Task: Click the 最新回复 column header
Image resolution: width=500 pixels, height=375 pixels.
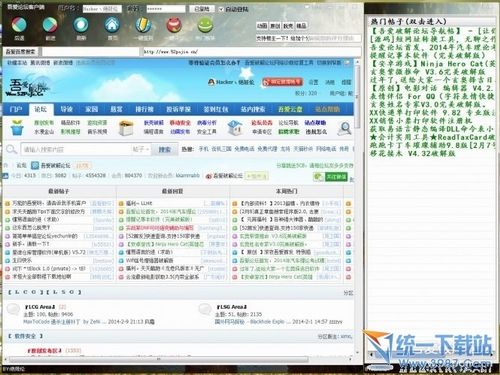Action: [172, 191]
